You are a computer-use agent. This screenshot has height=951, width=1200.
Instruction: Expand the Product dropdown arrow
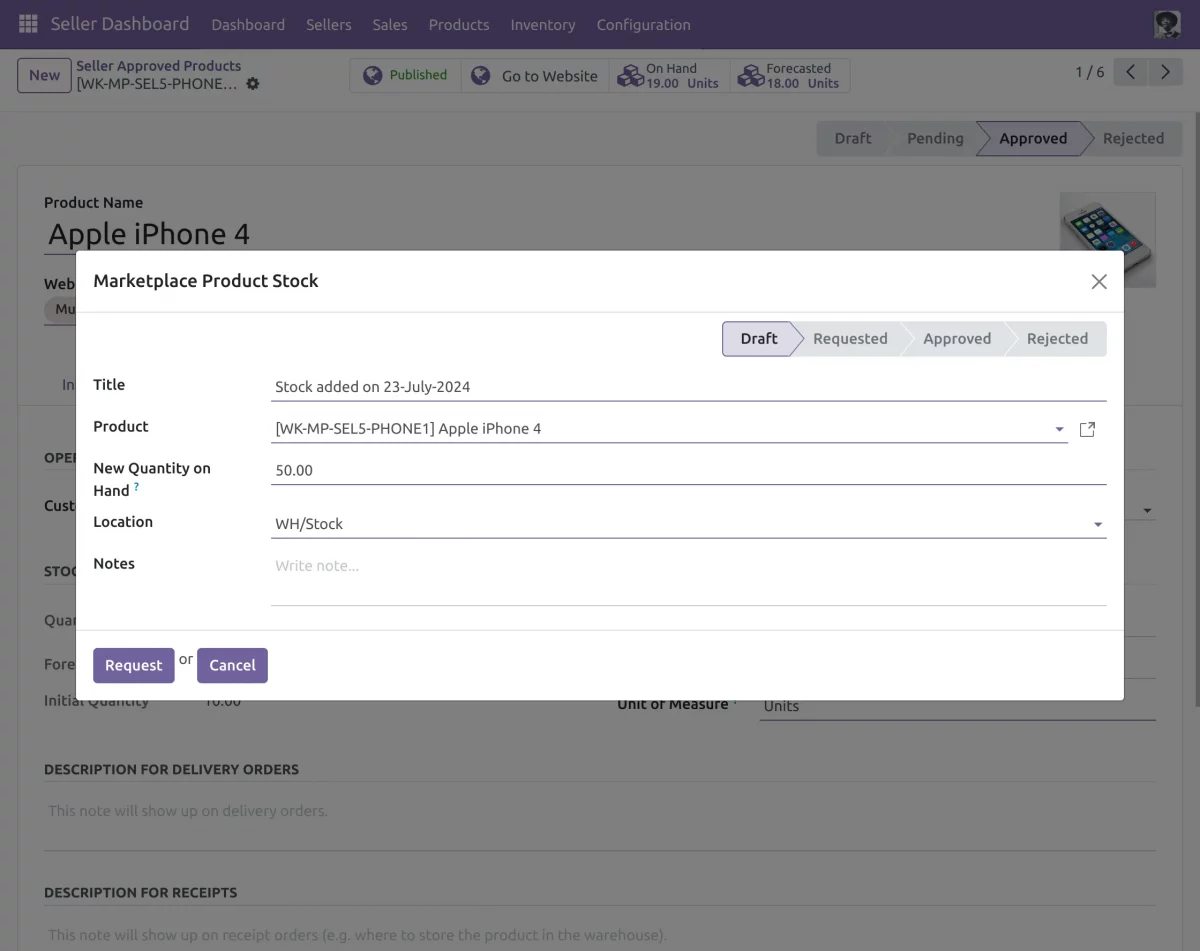(x=1059, y=430)
